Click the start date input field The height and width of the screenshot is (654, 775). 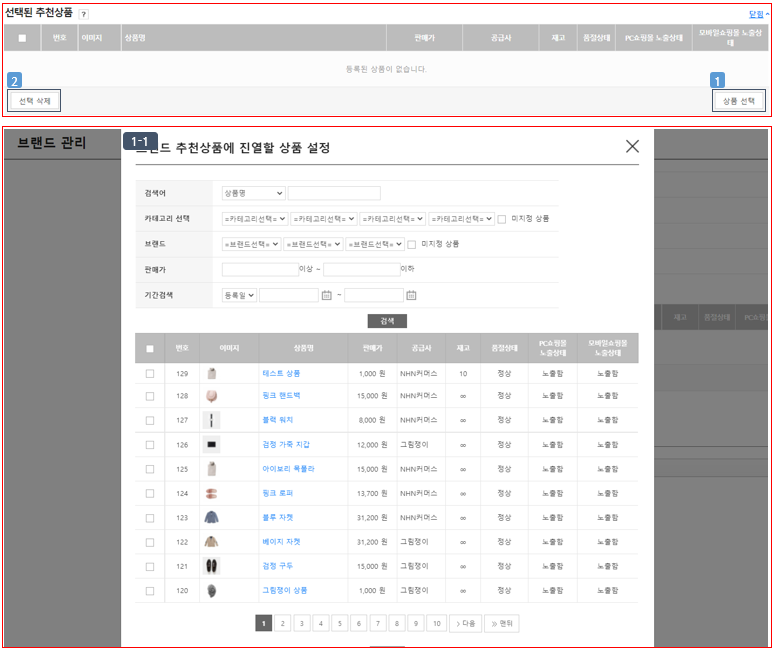pyautogui.click(x=289, y=296)
